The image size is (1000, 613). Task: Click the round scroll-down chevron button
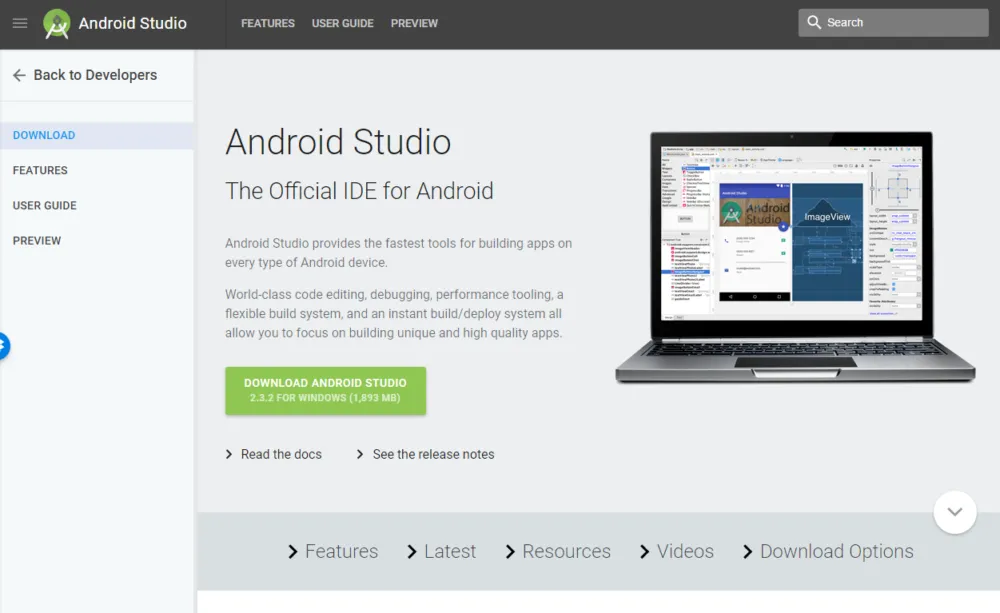(x=955, y=512)
